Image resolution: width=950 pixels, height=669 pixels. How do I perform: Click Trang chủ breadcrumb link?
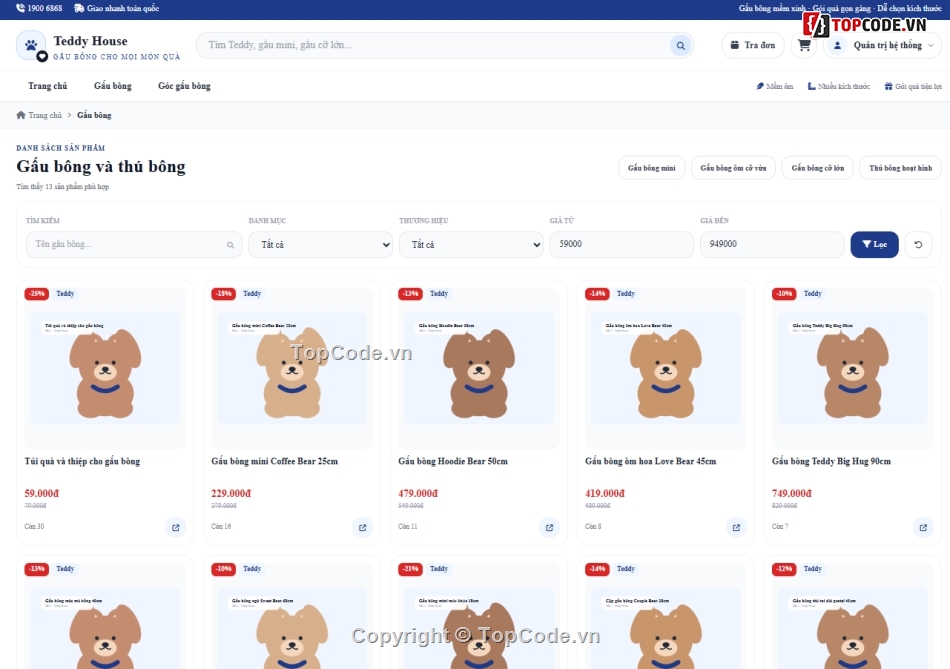tap(45, 115)
